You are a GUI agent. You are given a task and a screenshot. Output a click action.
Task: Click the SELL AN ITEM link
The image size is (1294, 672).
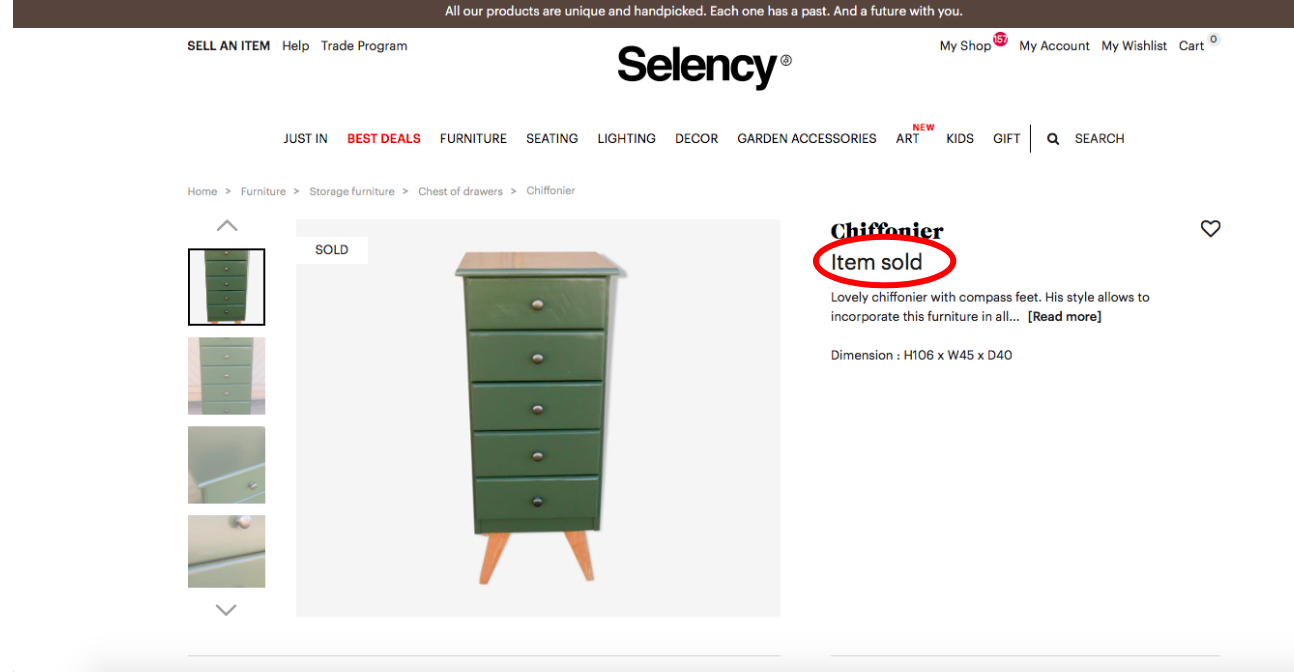[228, 46]
